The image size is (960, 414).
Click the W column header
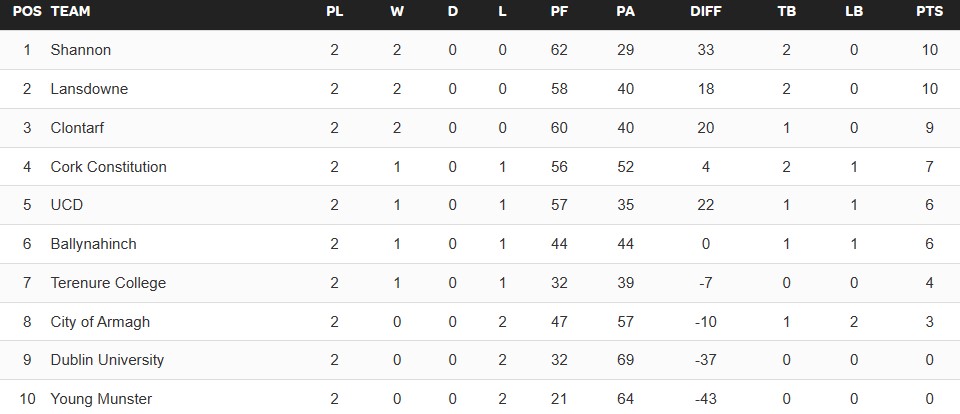397,12
